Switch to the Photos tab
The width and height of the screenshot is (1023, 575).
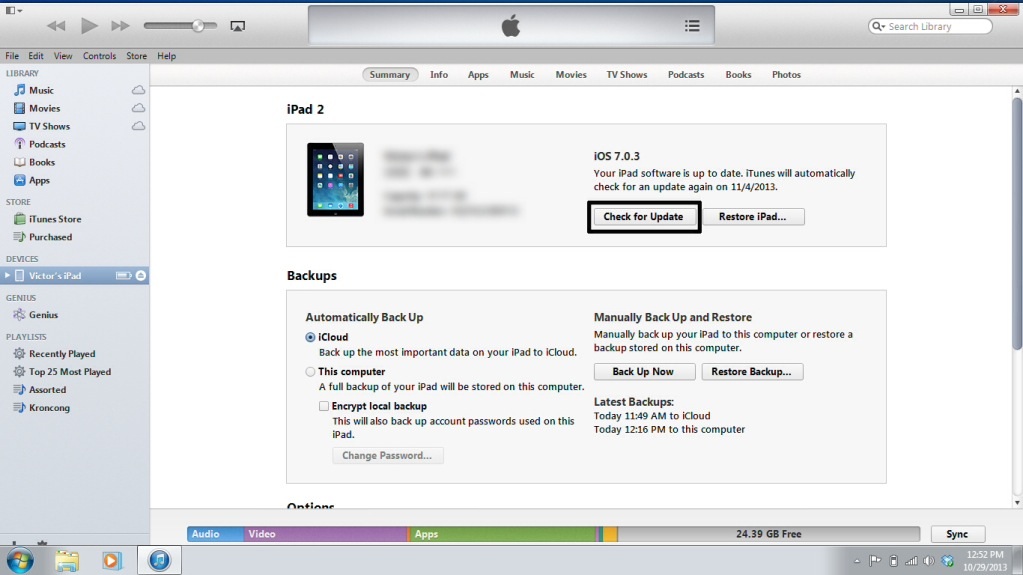[x=786, y=74]
